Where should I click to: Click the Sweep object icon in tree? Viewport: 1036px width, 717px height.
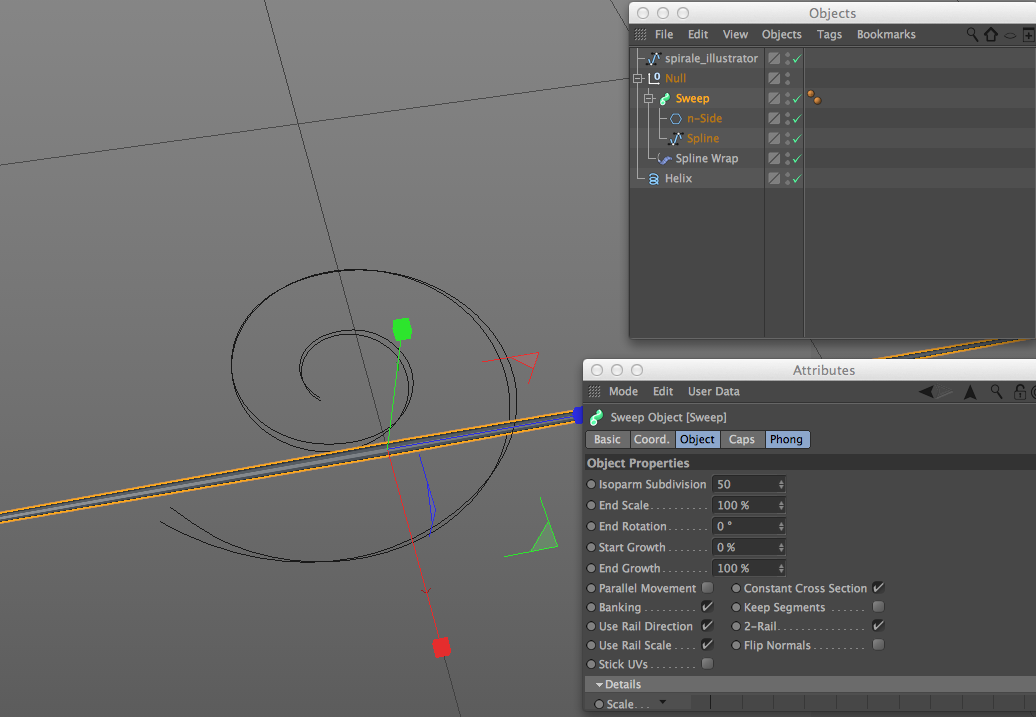point(665,99)
